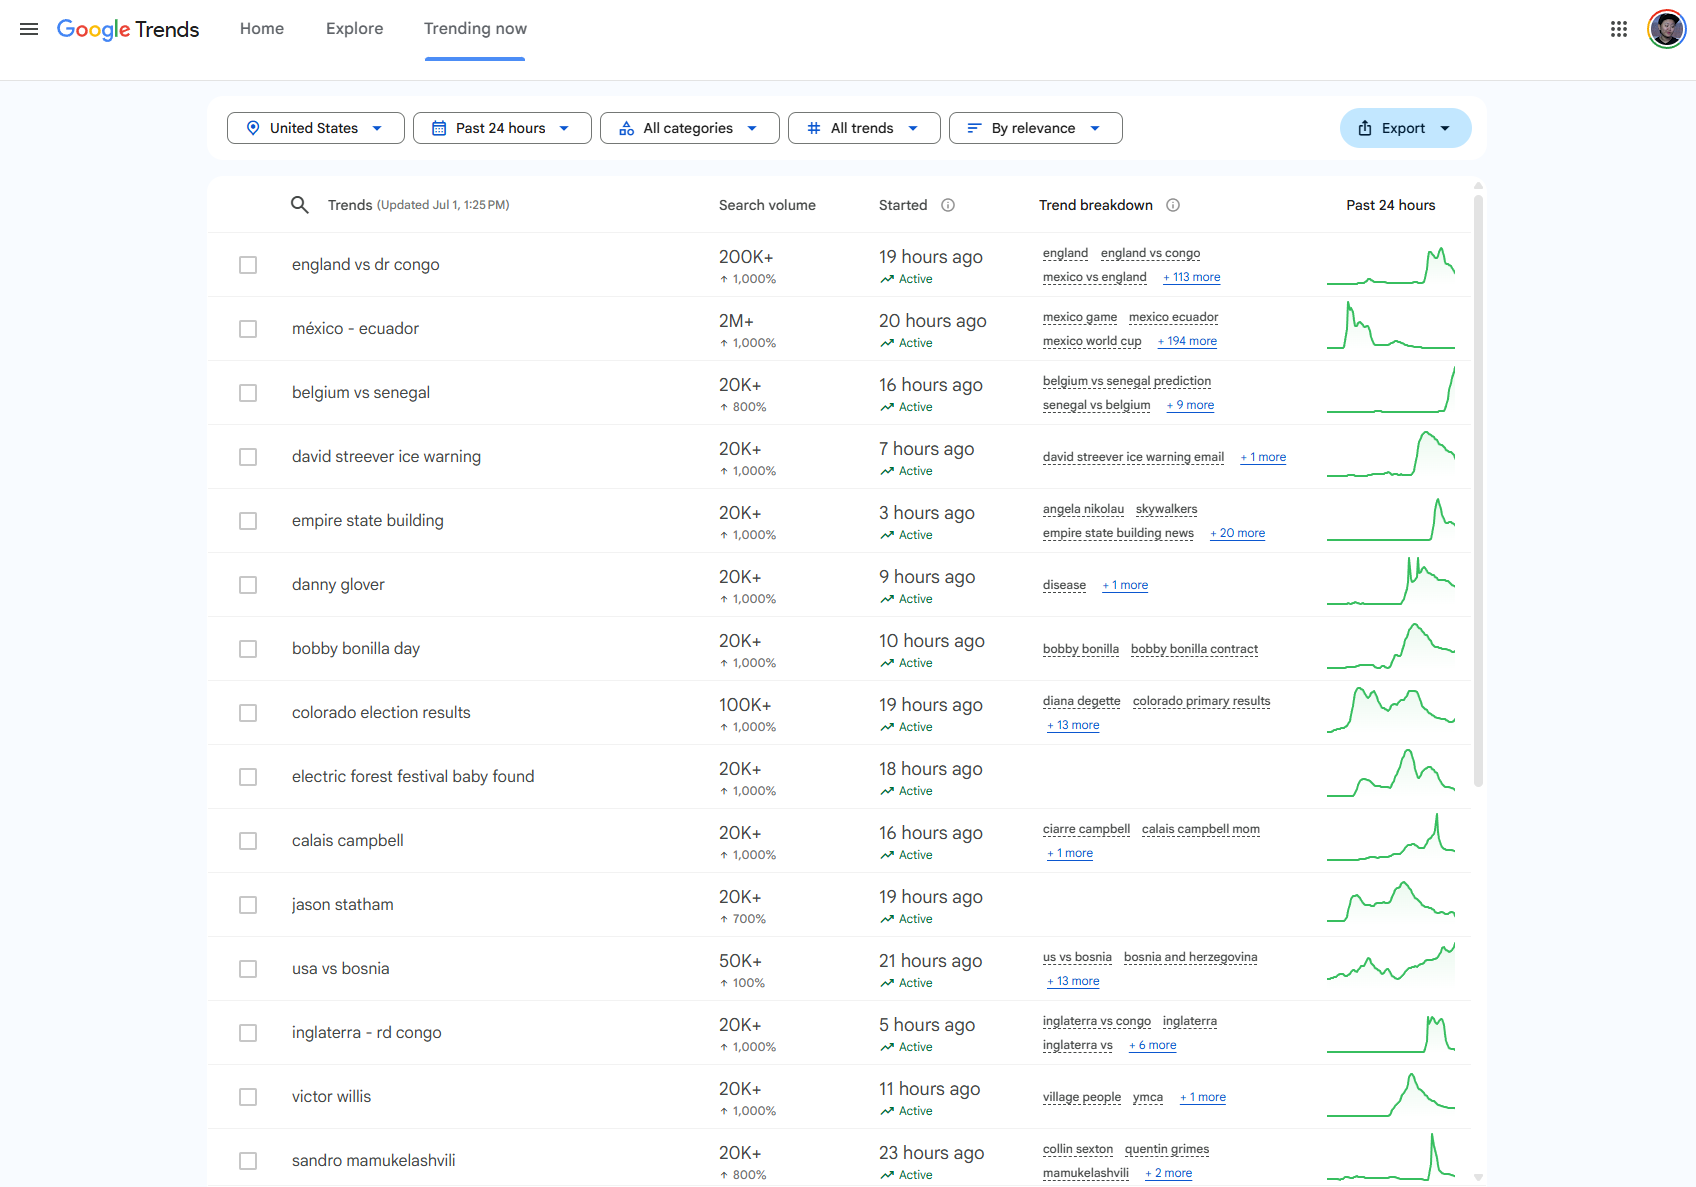Open the account profile avatar
The width and height of the screenshot is (1696, 1187).
click(1666, 29)
